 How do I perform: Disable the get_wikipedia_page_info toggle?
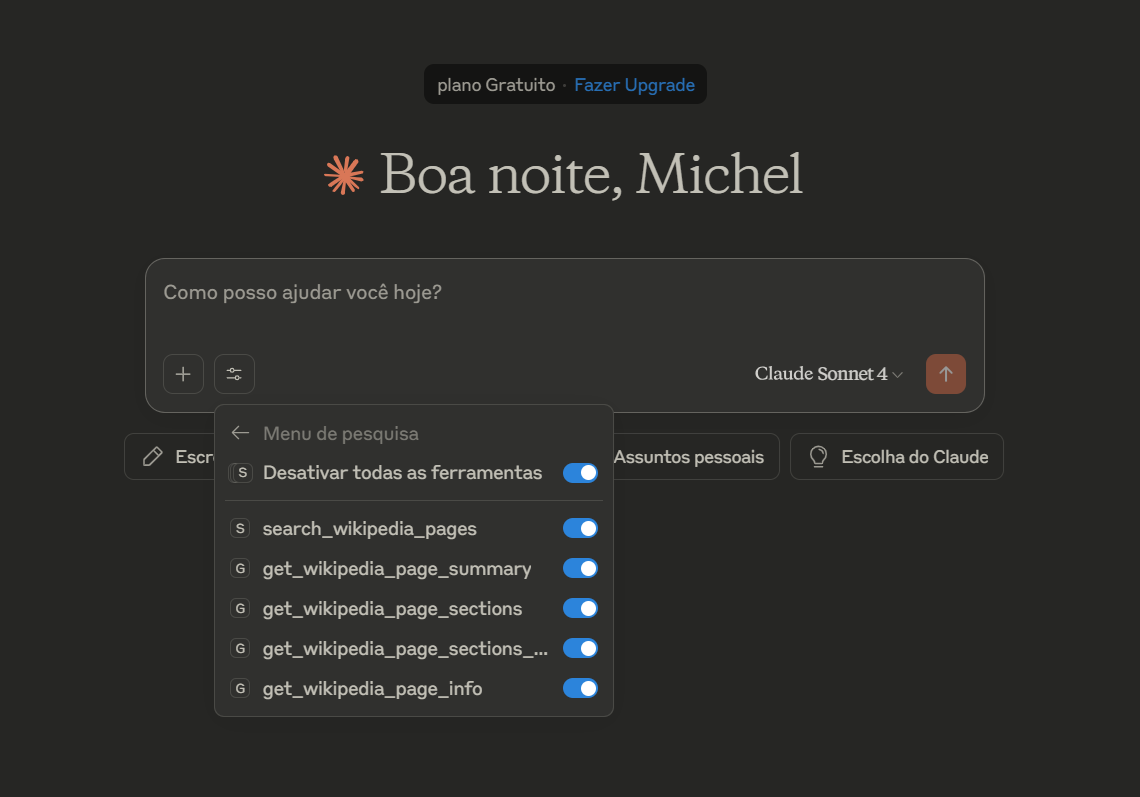coord(580,689)
